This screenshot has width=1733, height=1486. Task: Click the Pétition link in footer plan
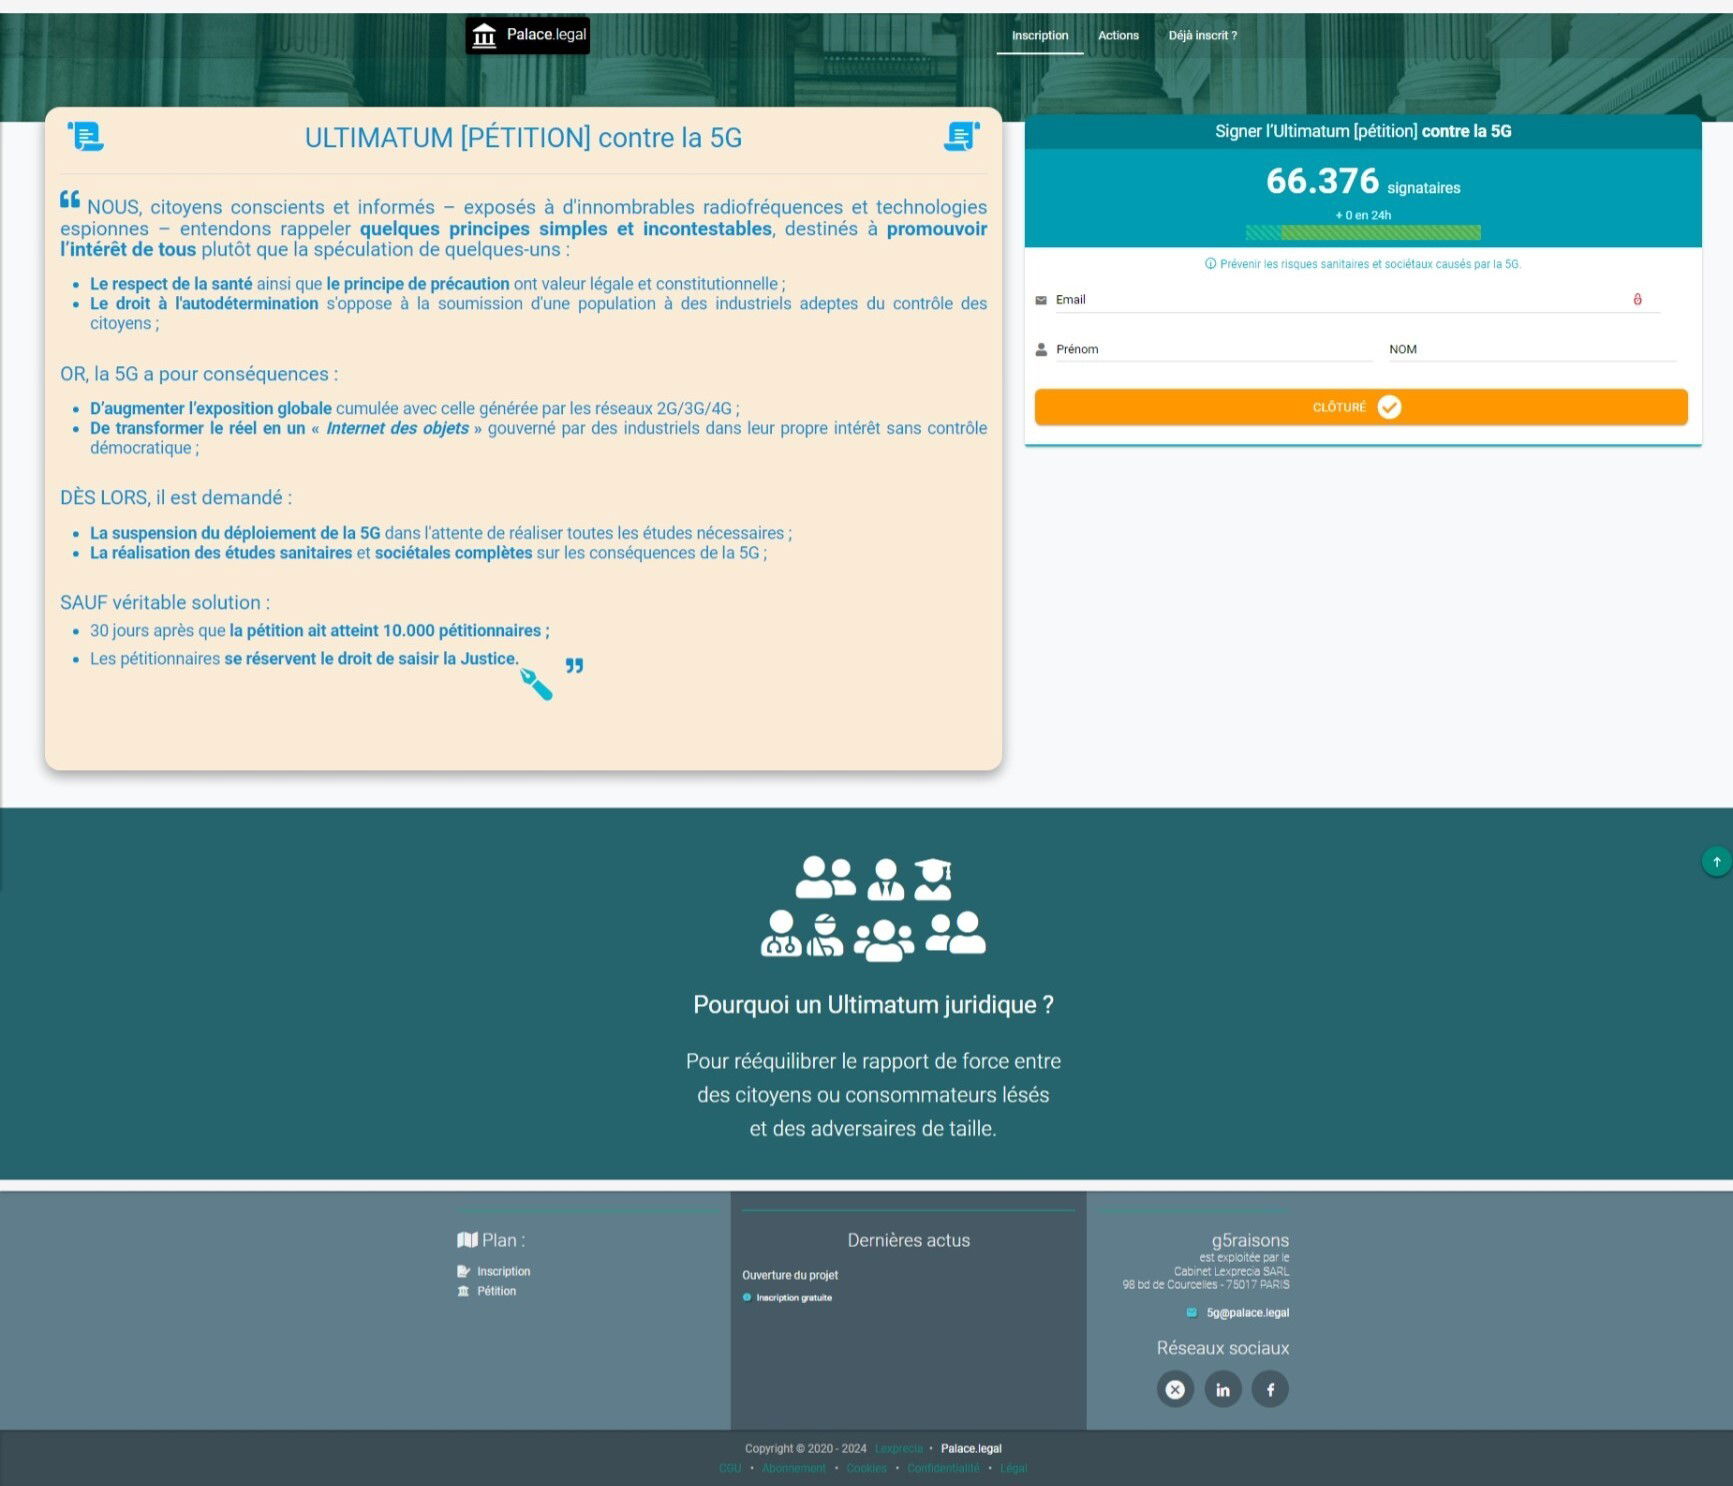(496, 1291)
